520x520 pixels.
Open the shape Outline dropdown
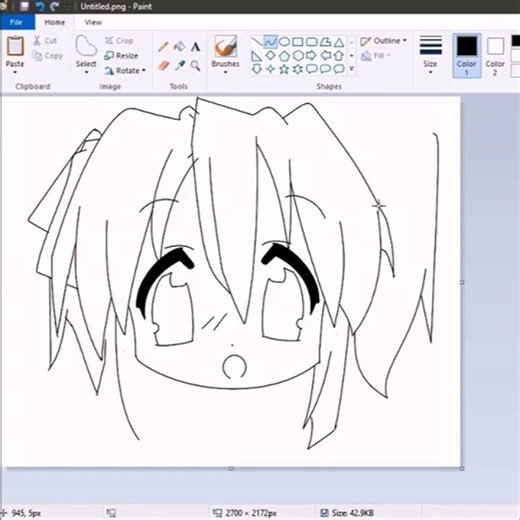[384, 41]
